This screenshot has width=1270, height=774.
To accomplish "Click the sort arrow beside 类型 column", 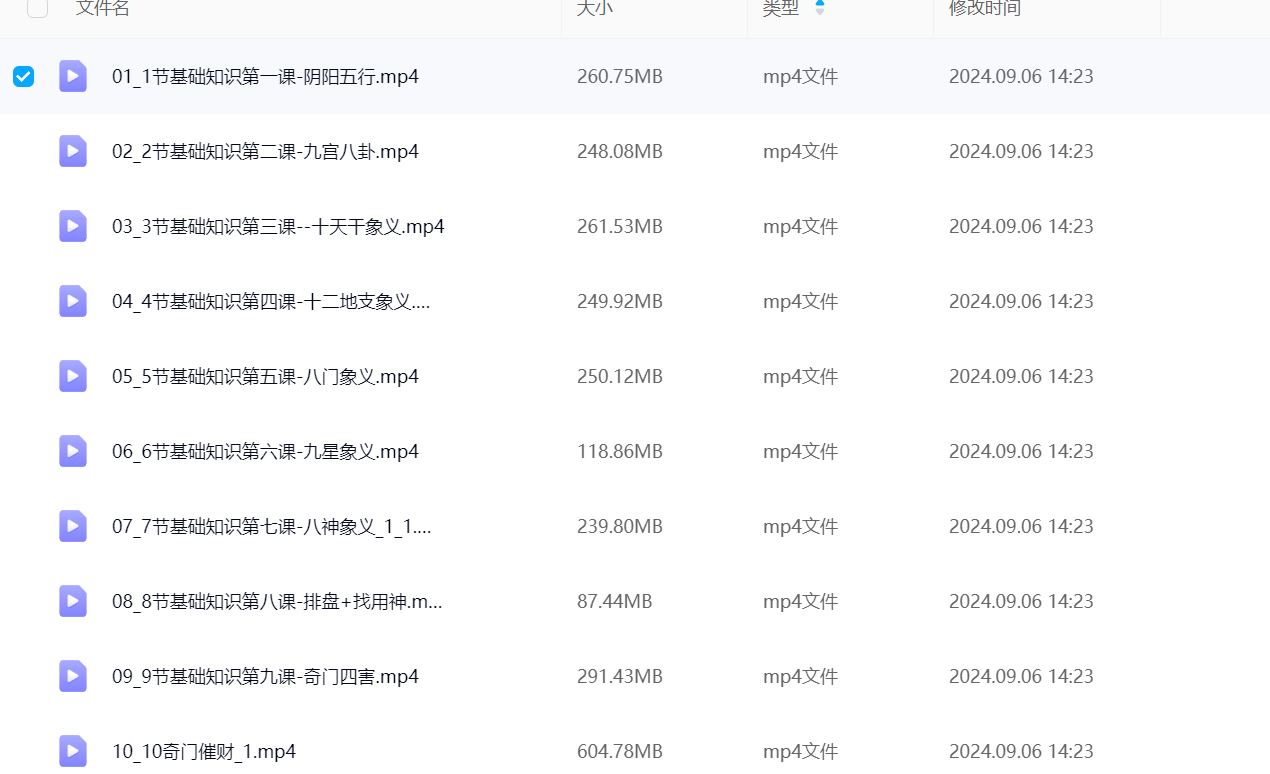I will click(820, 8).
